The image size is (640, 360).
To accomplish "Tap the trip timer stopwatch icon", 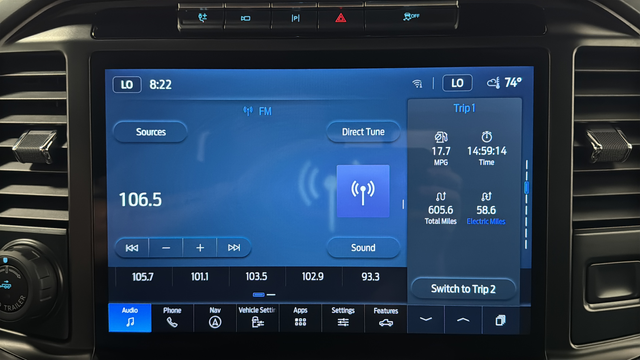I will [487, 137].
